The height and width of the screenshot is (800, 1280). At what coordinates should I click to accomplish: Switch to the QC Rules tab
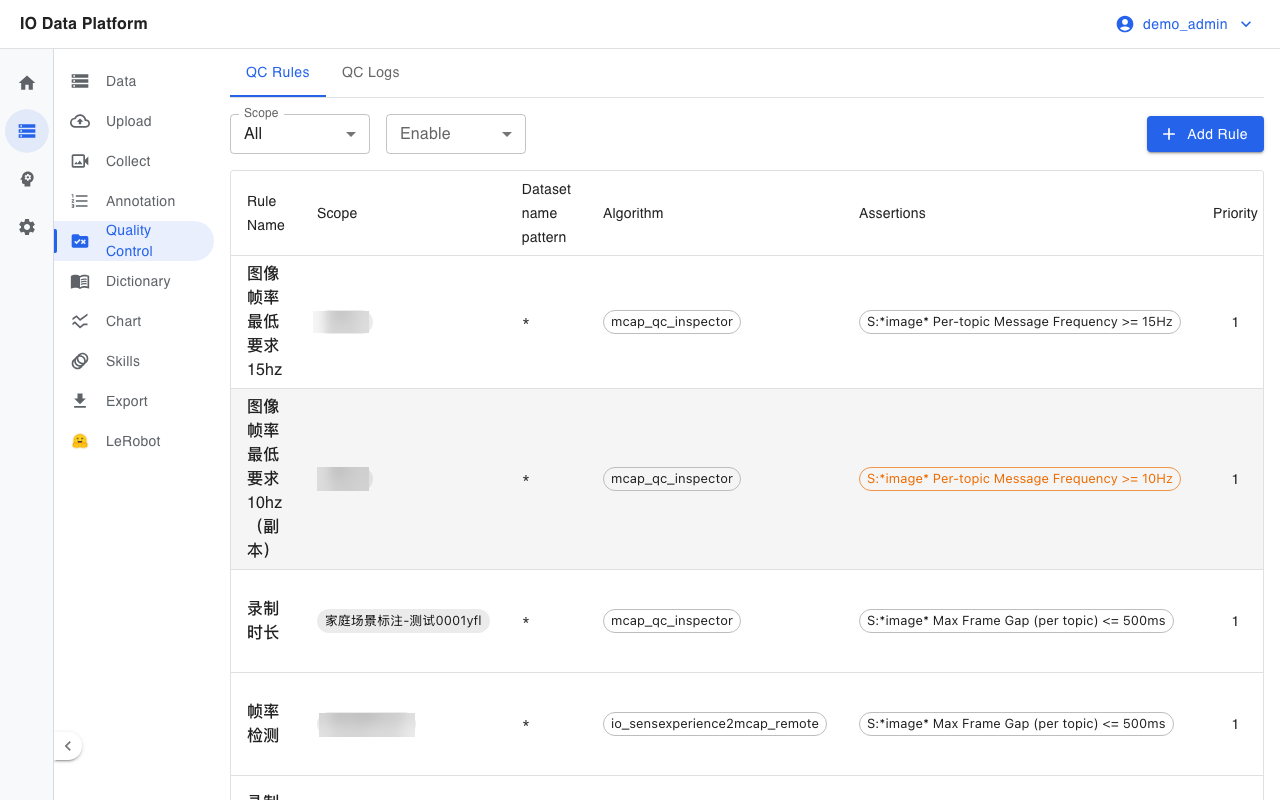tap(278, 72)
